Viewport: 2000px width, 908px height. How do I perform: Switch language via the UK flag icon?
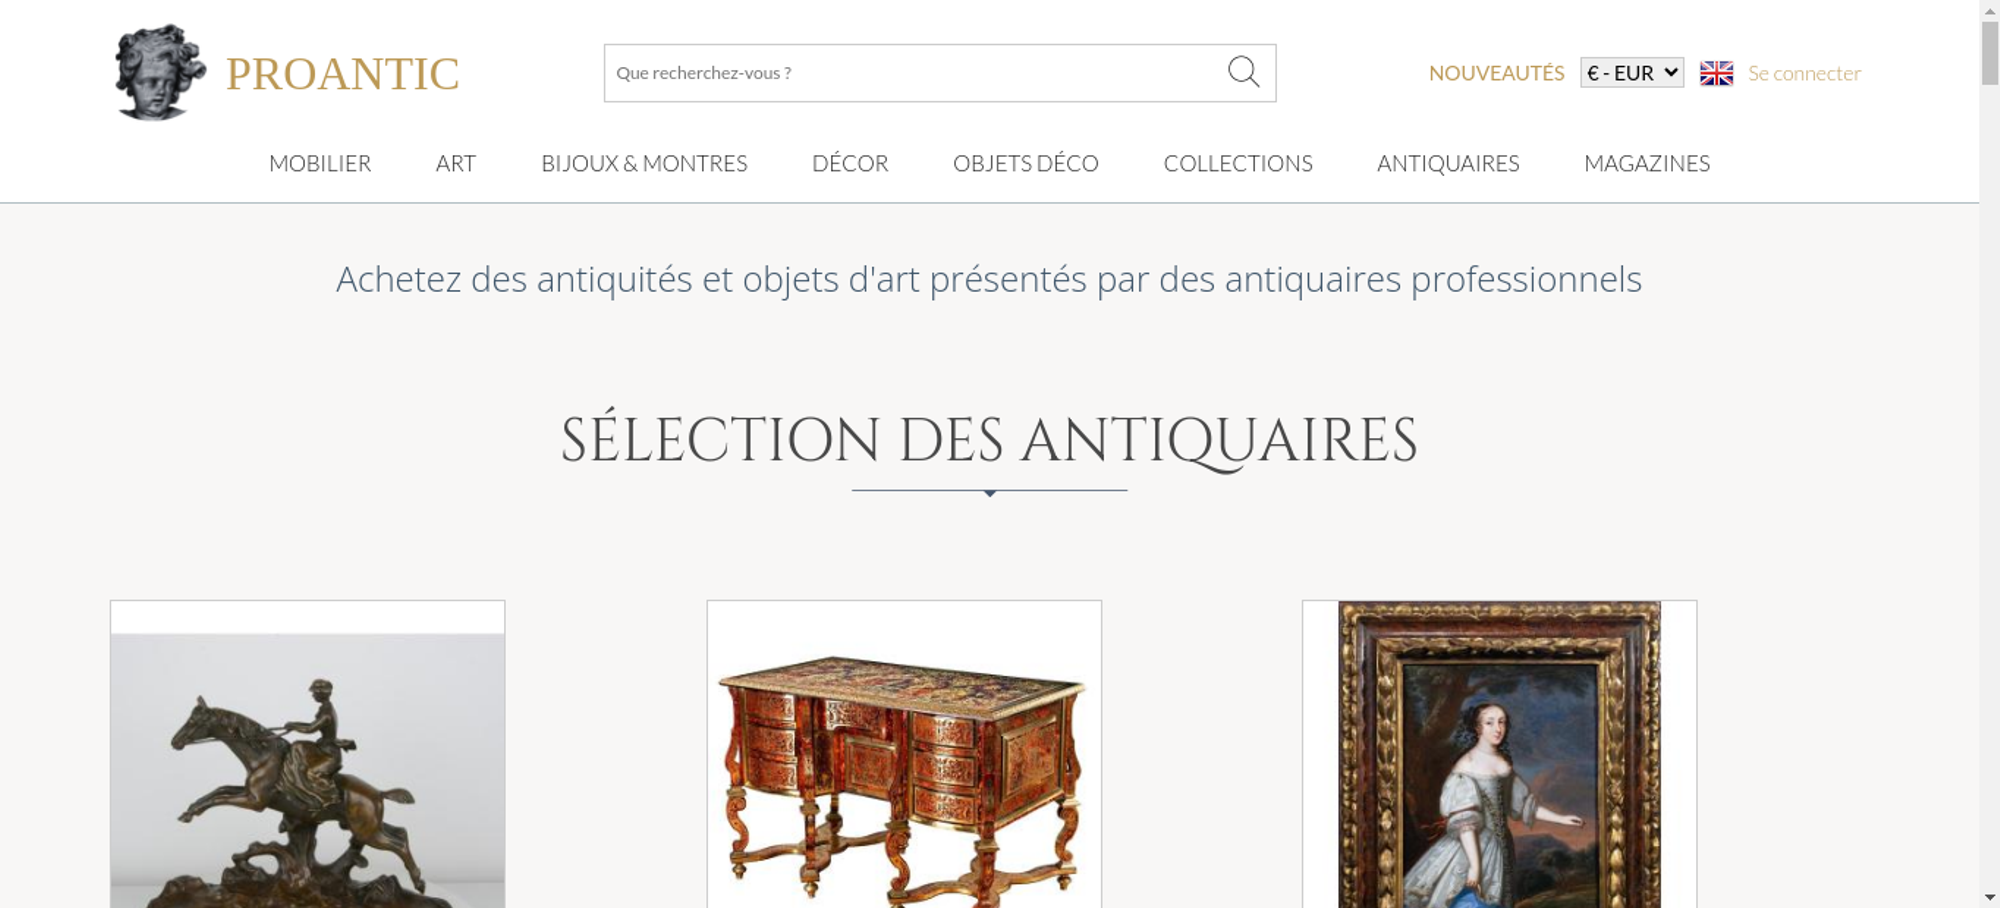1716,73
